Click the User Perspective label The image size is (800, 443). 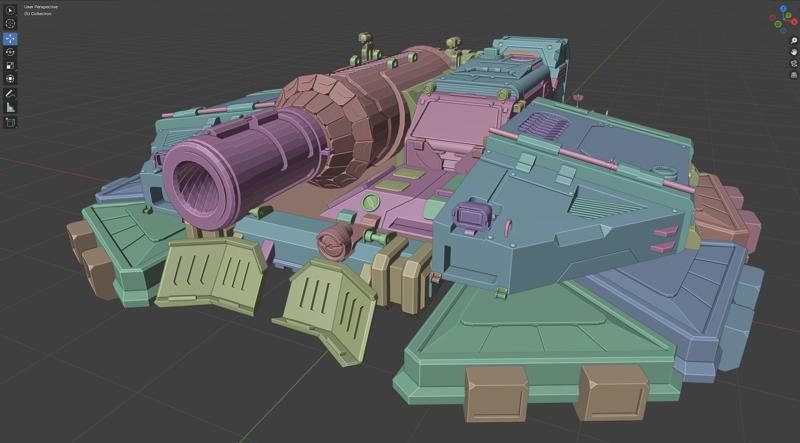tap(41, 7)
